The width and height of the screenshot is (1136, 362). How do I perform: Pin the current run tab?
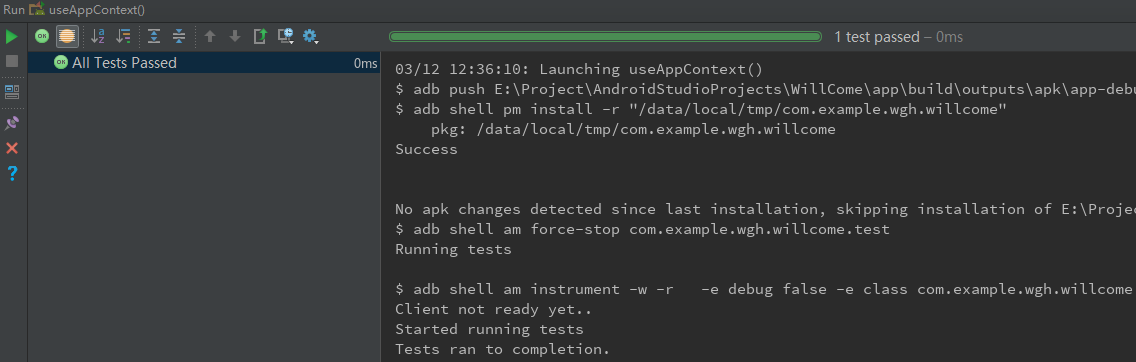tap(12, 123)
